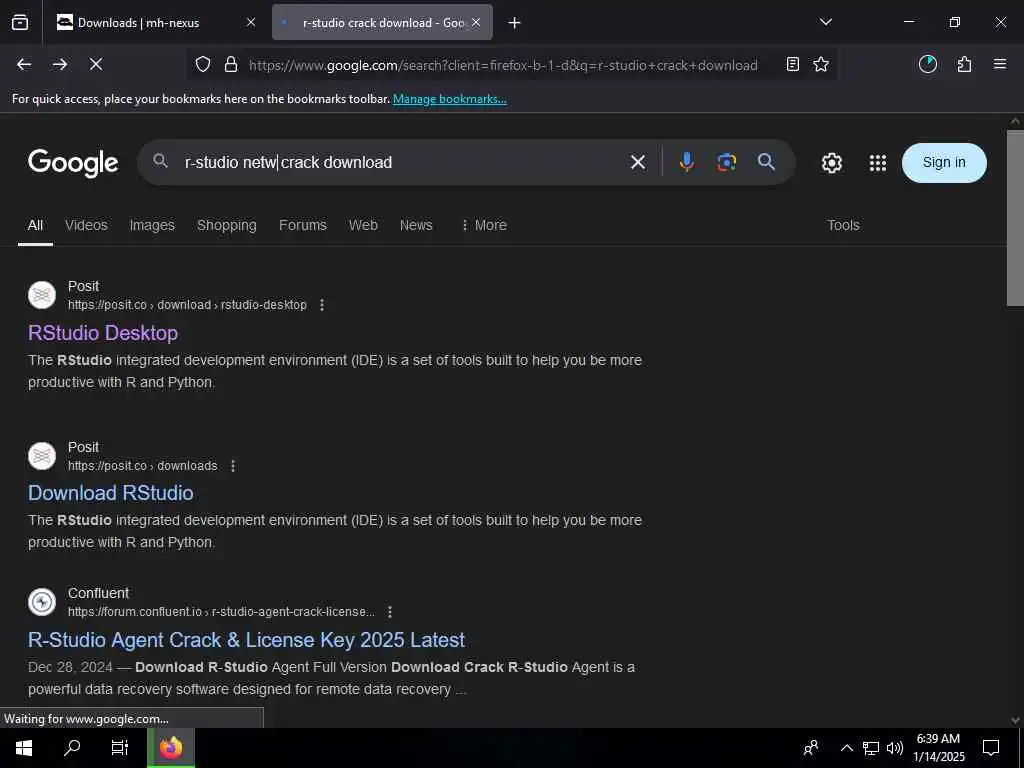Clear the search query with X
The image size is (1024, 768).
pyautogui.click(x=638, y=162)
